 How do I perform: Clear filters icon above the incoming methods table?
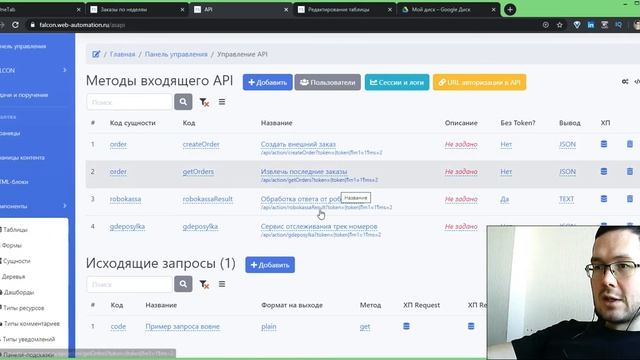click(x=204, y=102)
